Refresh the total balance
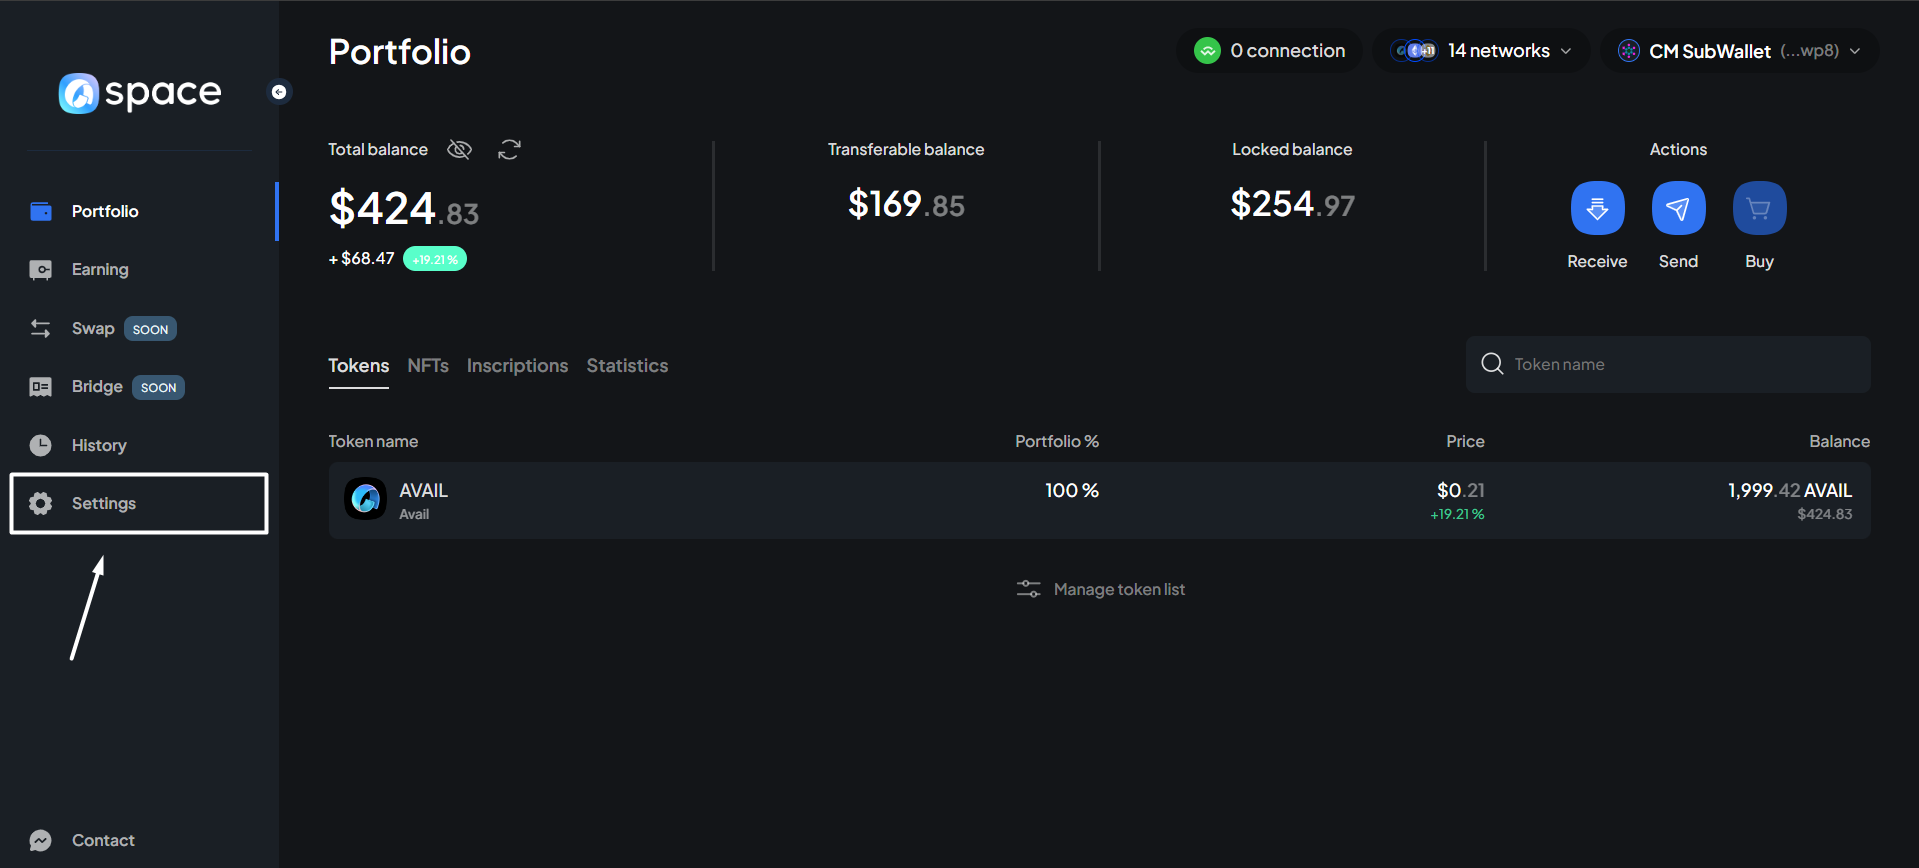This screenshot has height=868, width=1919. pyautogui.click(x=509, y=150)
